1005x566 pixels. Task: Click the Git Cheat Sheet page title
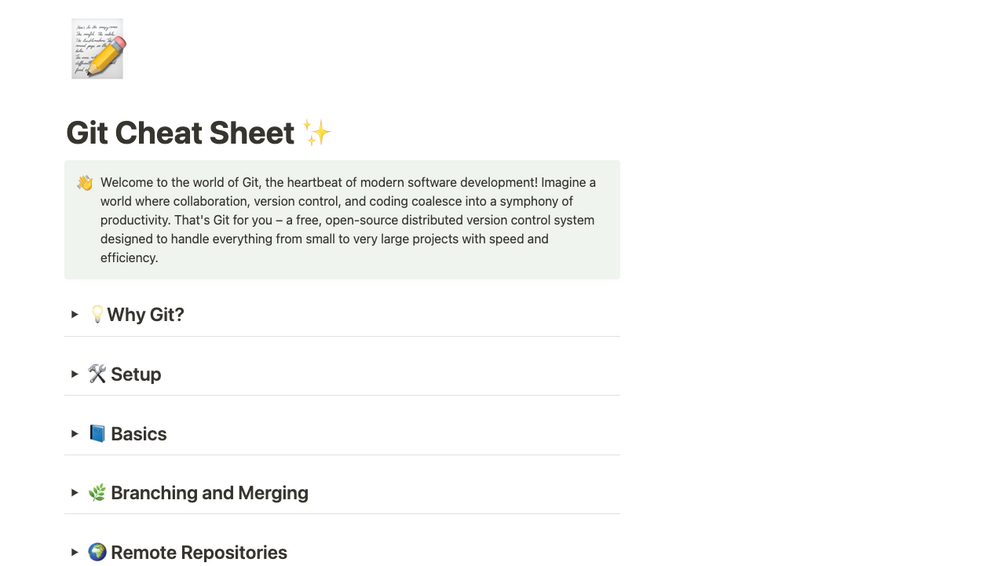(180, 133)
